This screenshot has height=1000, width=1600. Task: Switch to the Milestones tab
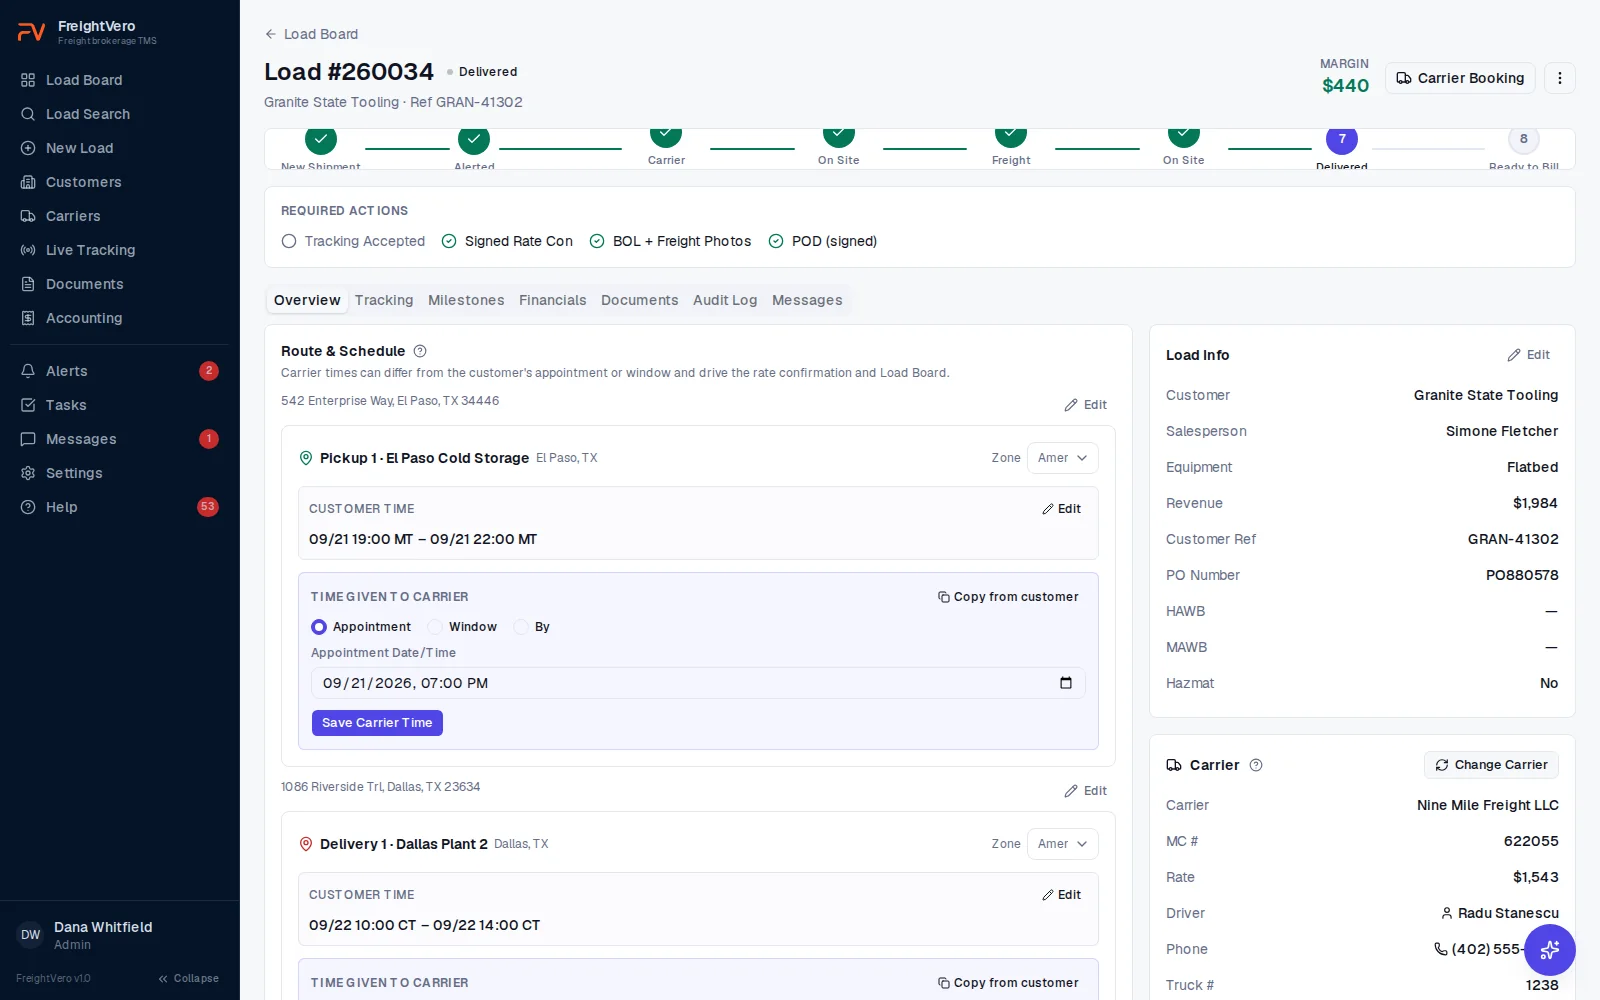tap(466, 300)
